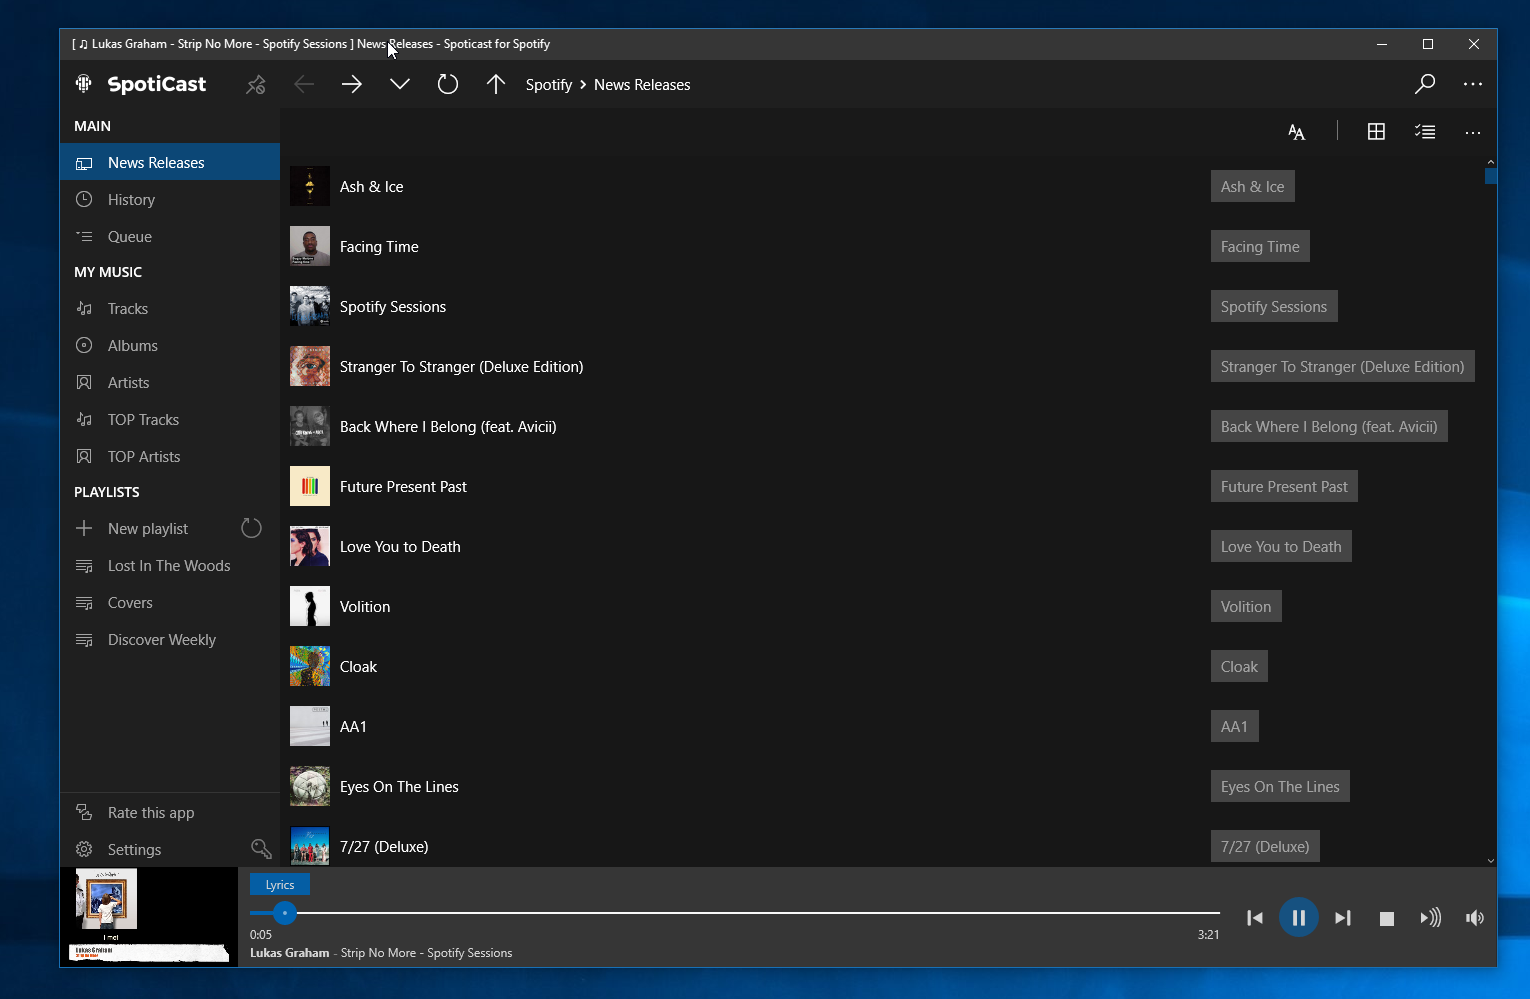Open Discover Weekly playlist
Image resolution: width=1530 pixels, height=999 pixels.
170,639
